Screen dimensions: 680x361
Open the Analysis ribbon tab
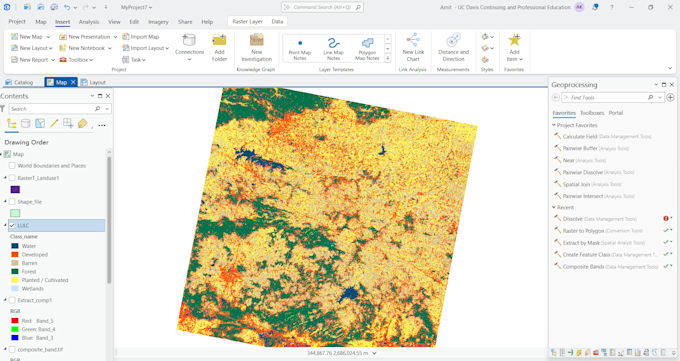coord(89,22)
